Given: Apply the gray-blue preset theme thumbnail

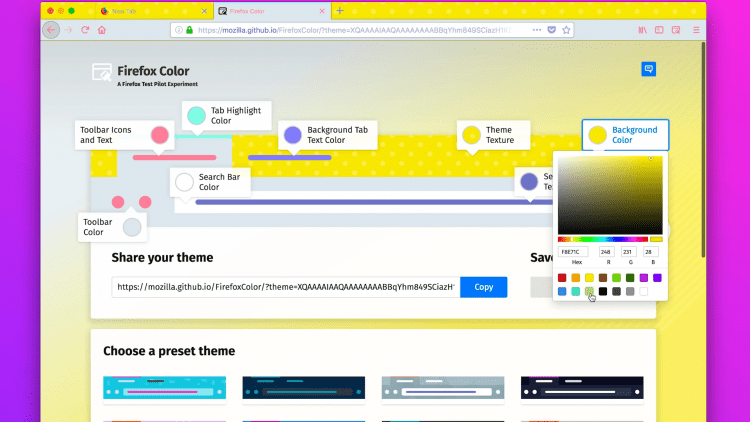Looking at the screenshot, I should (443, 388).
